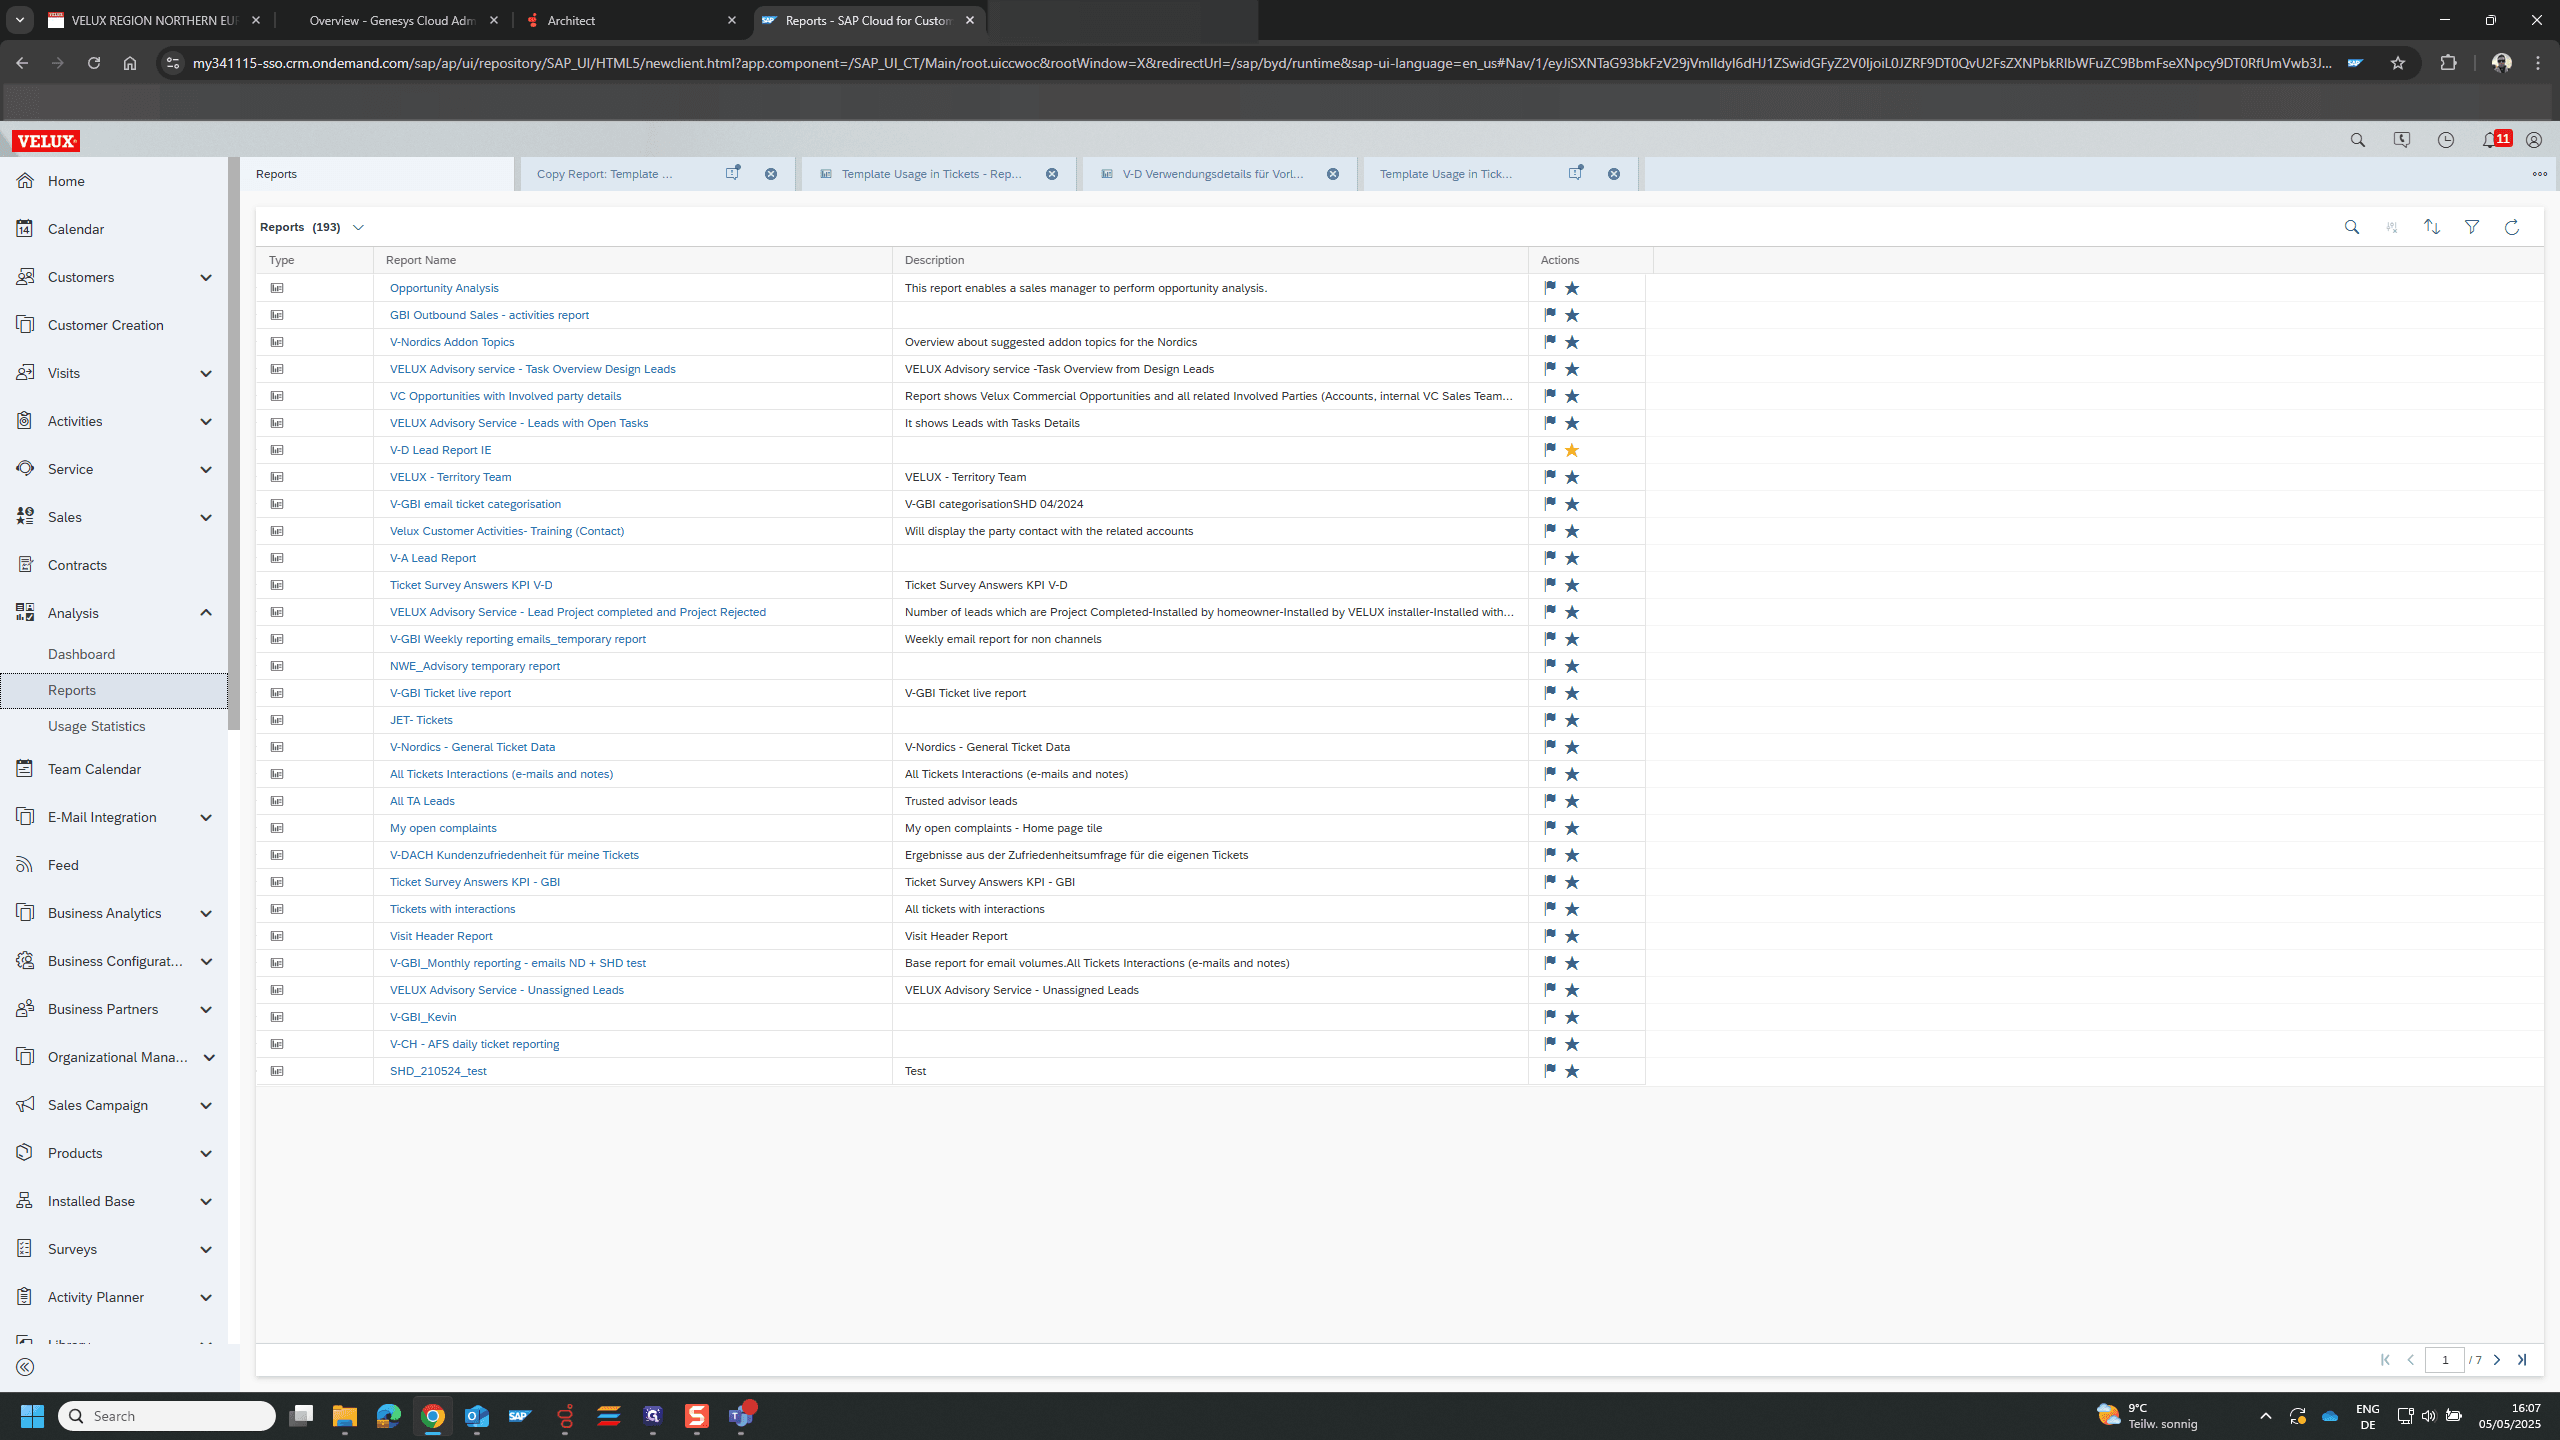
Task: Remove V-D Lead Report IE from favorites
Action: tap(1572, 450)
